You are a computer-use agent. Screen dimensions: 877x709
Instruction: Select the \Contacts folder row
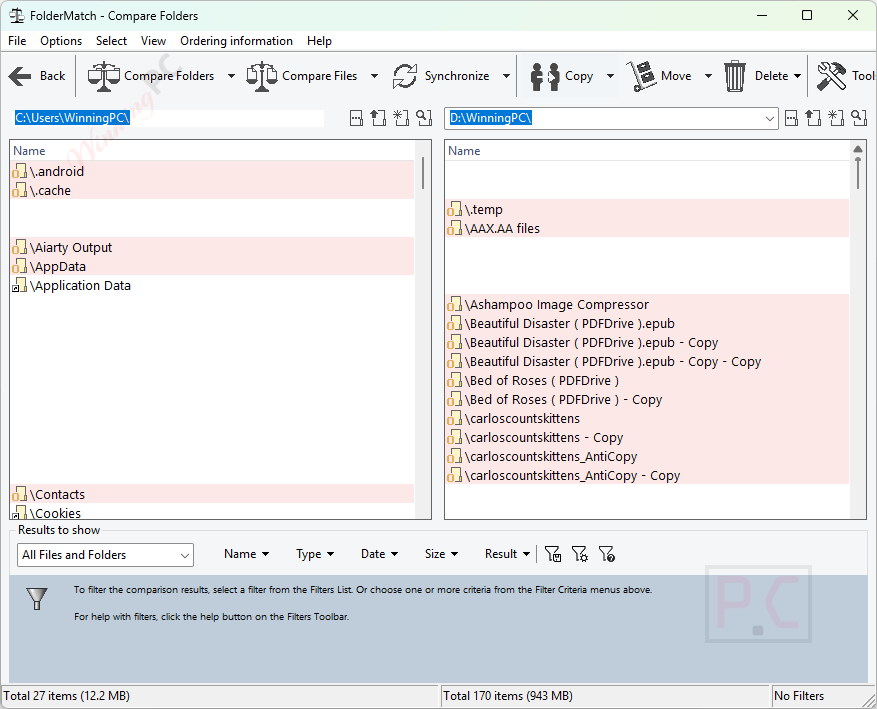click(x=213, y=494)
